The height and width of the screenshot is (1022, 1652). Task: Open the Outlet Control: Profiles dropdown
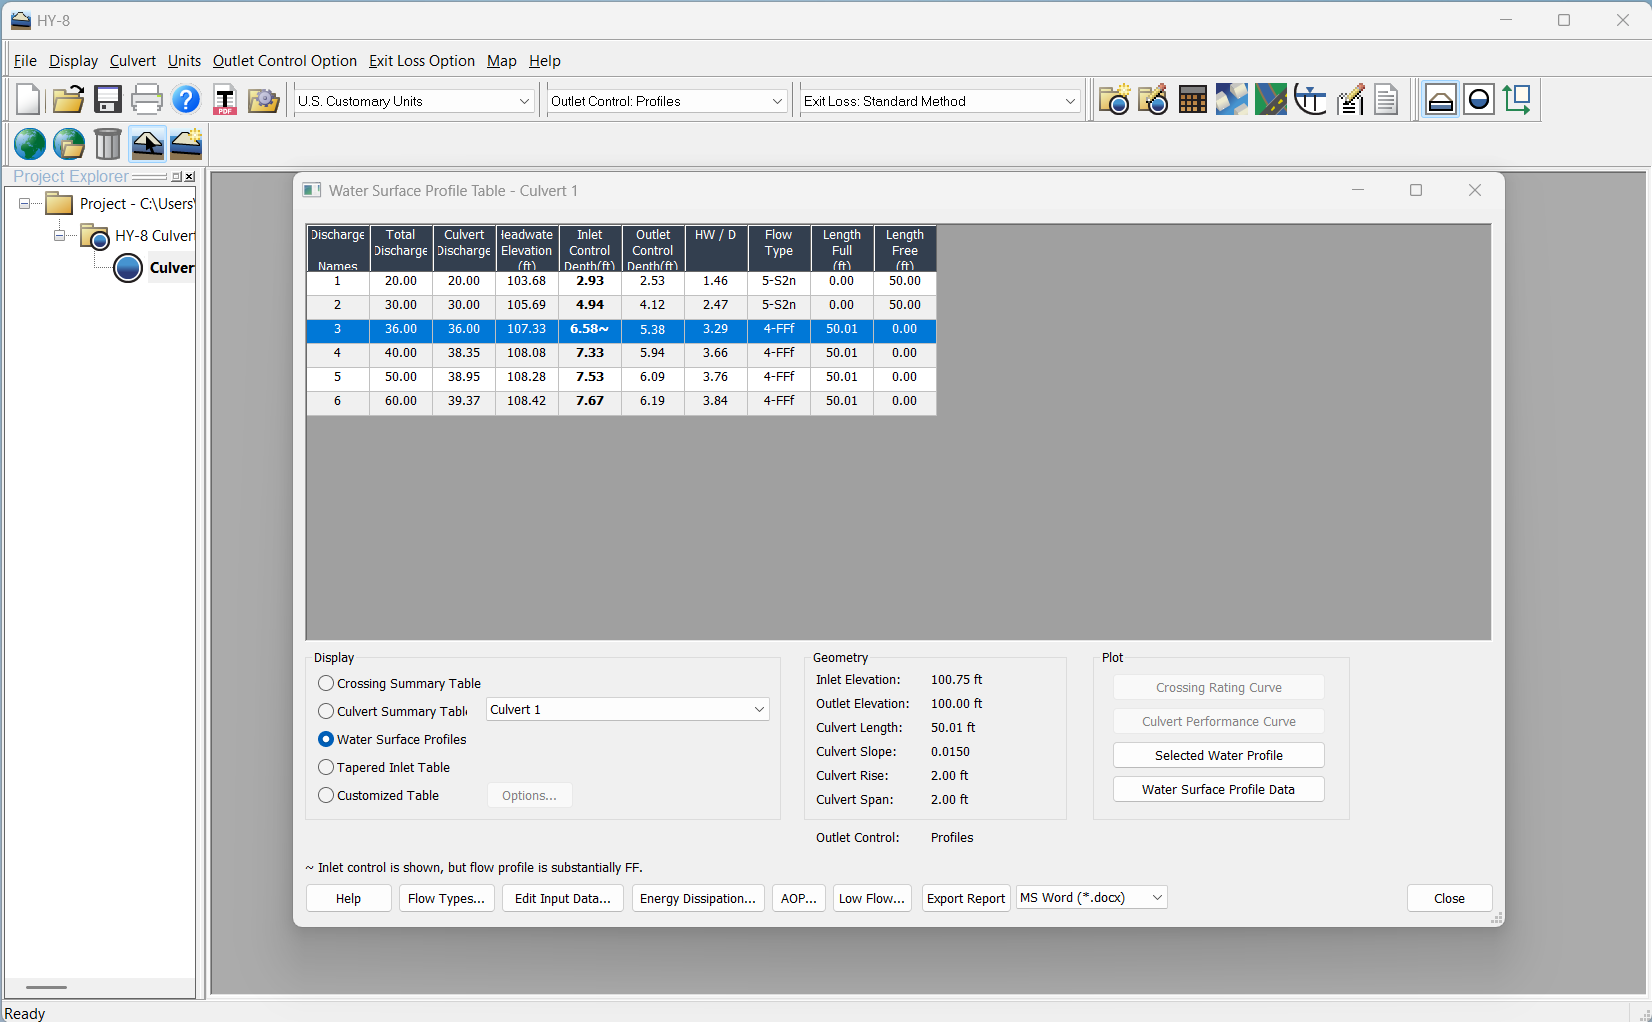click(667, 101)
